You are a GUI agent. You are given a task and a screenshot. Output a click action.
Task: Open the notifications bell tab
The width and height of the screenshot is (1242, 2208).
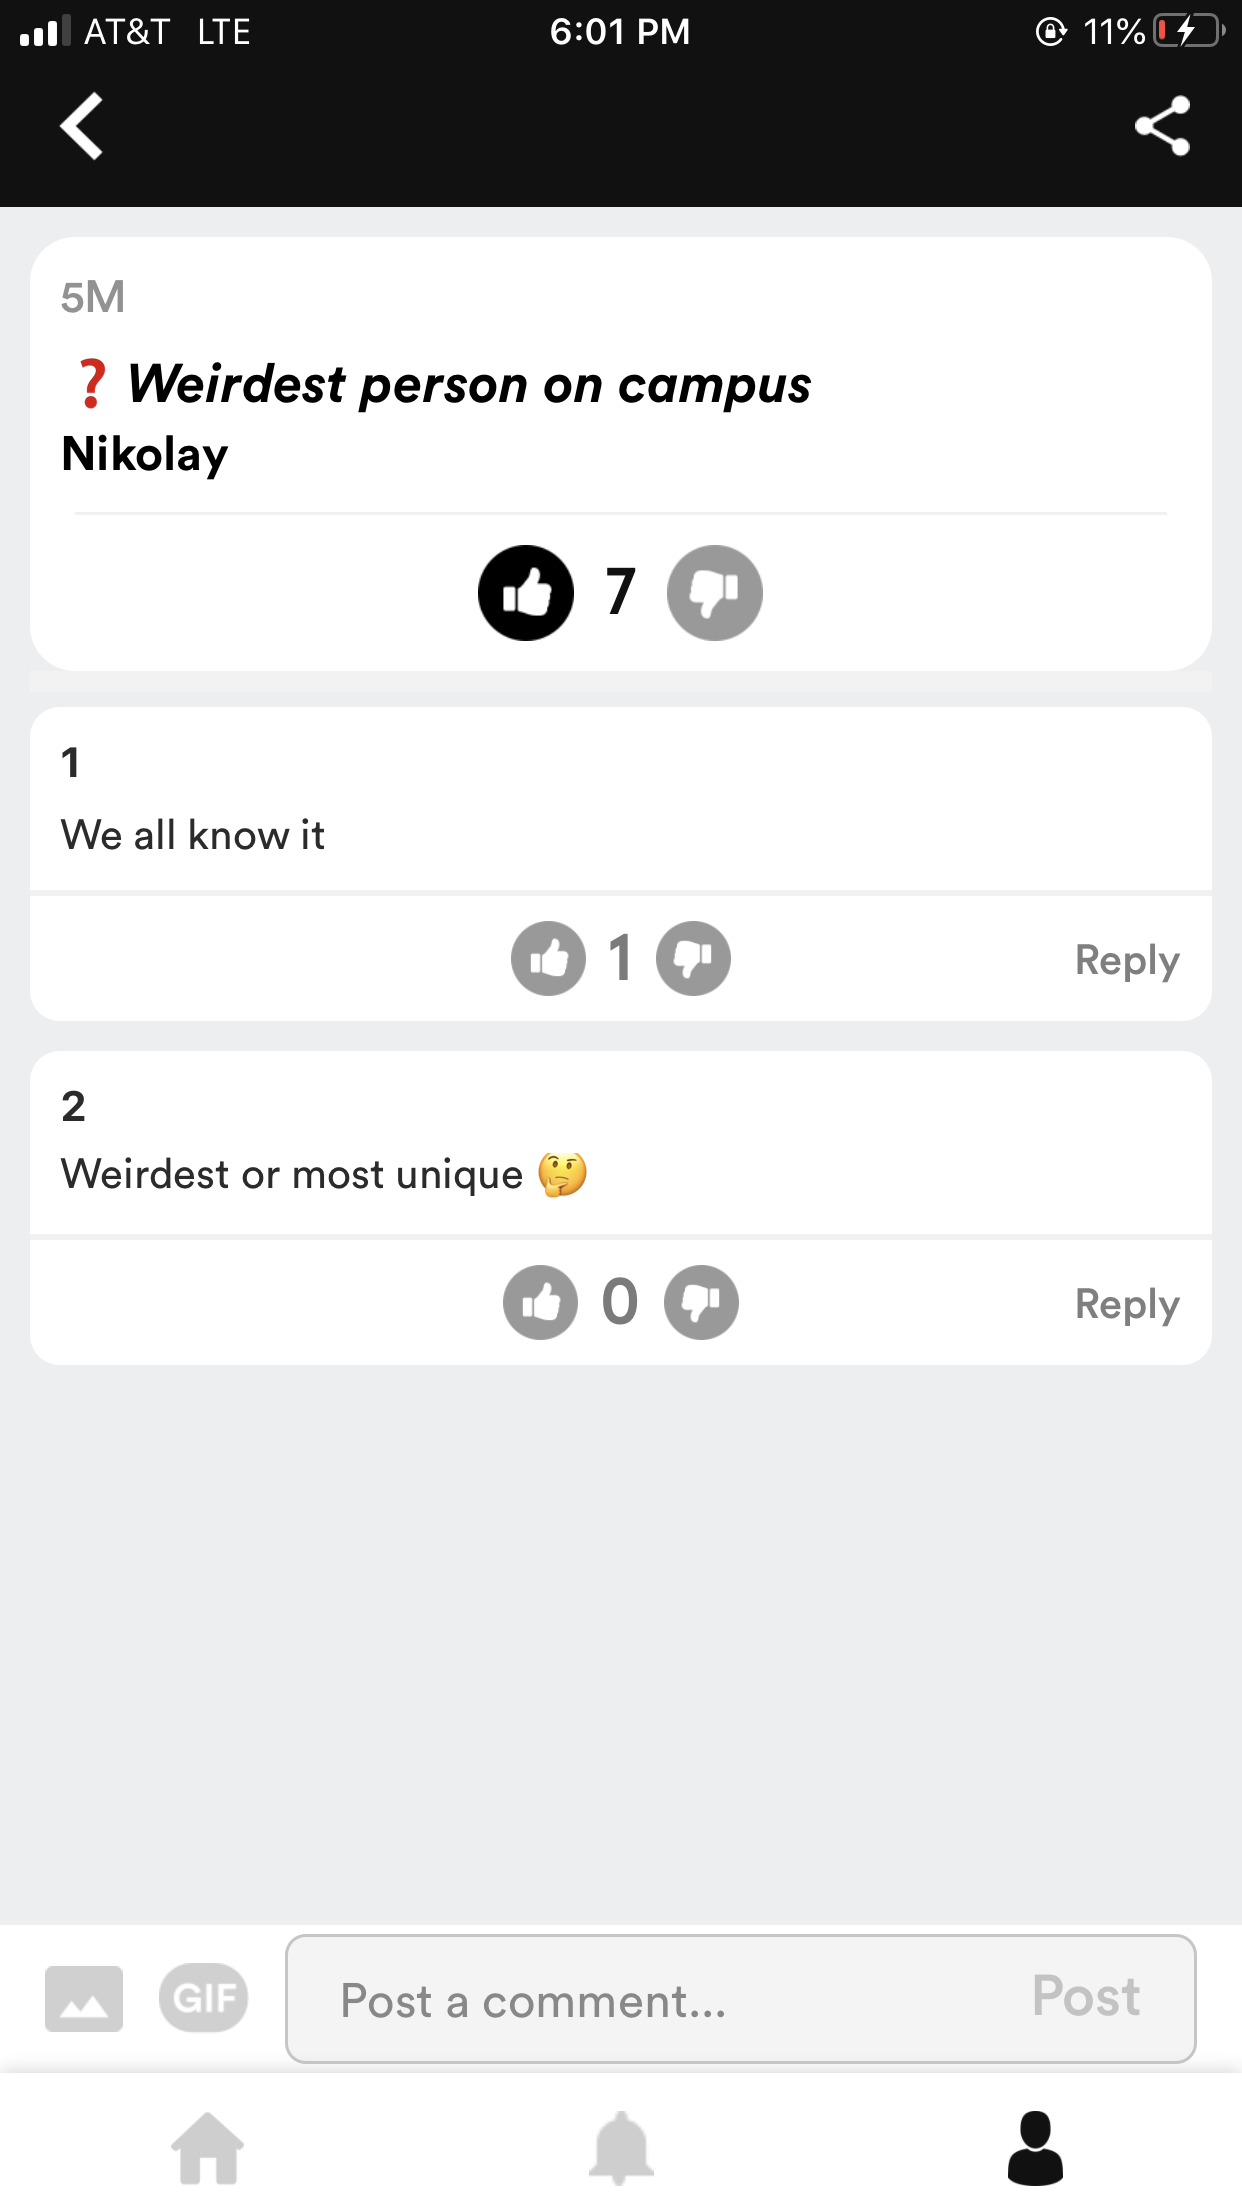pos(621,2147)
